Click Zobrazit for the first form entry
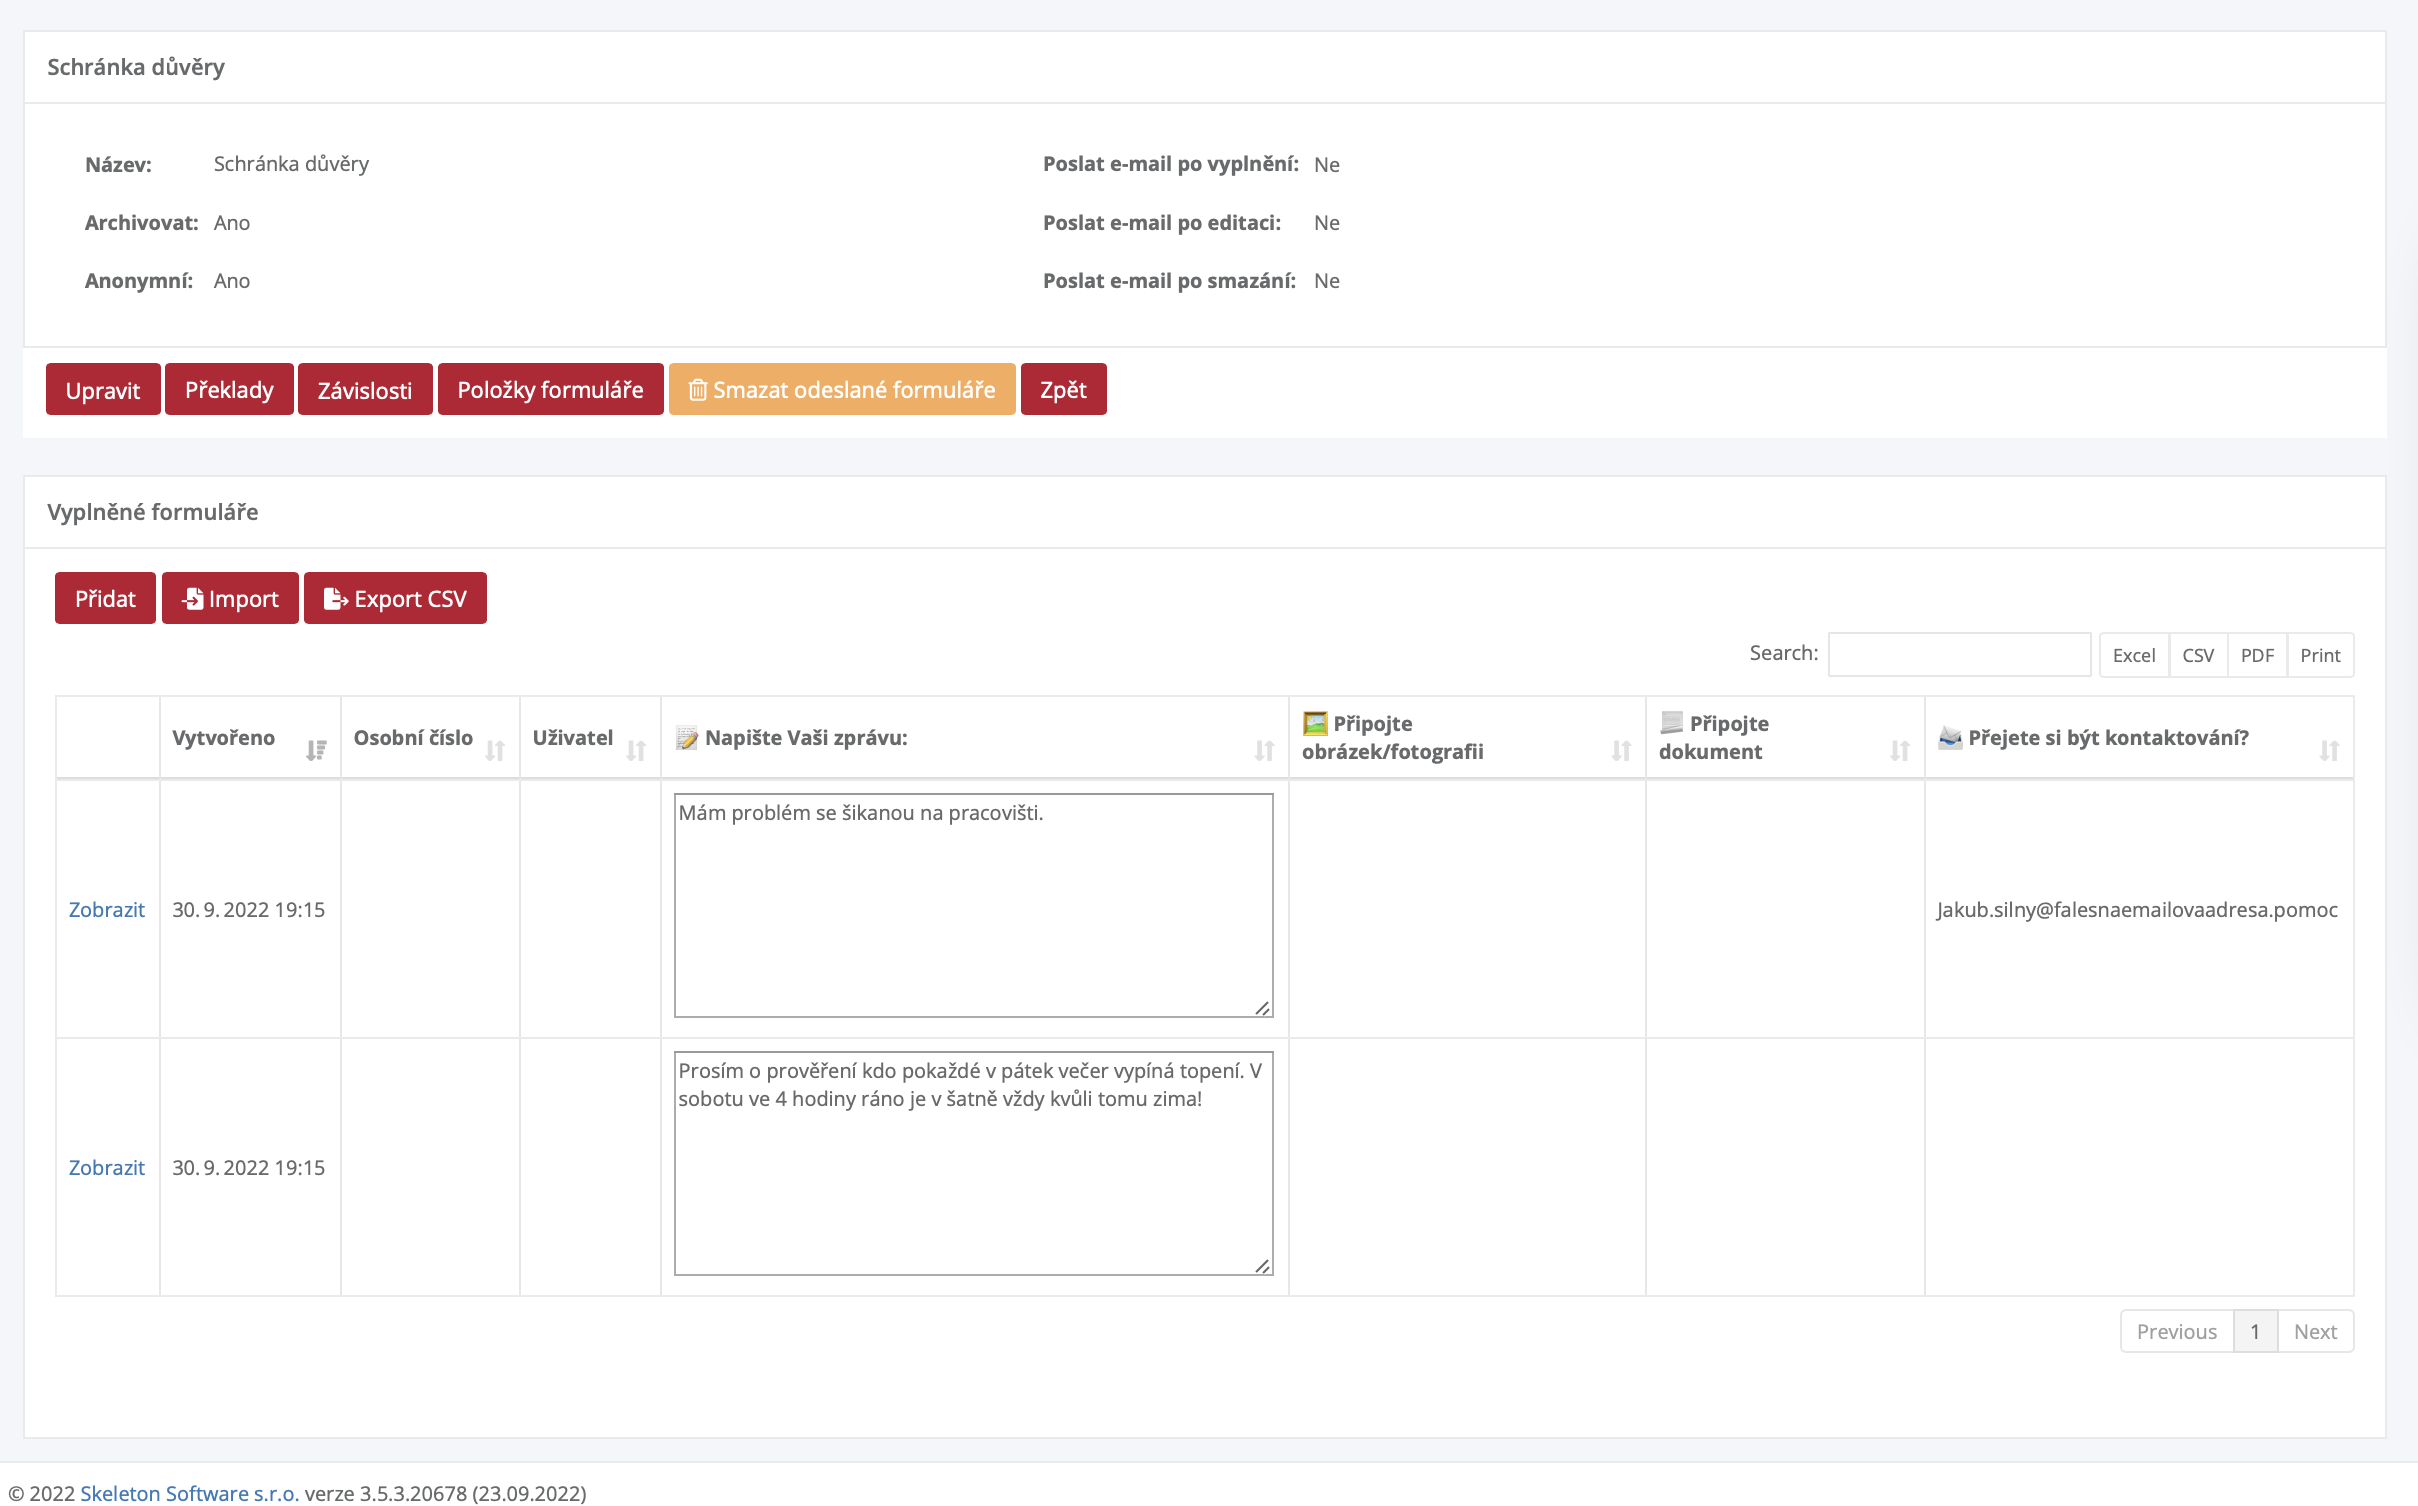The width and height of the screenshot is (2418, 1506). [106, 909]
